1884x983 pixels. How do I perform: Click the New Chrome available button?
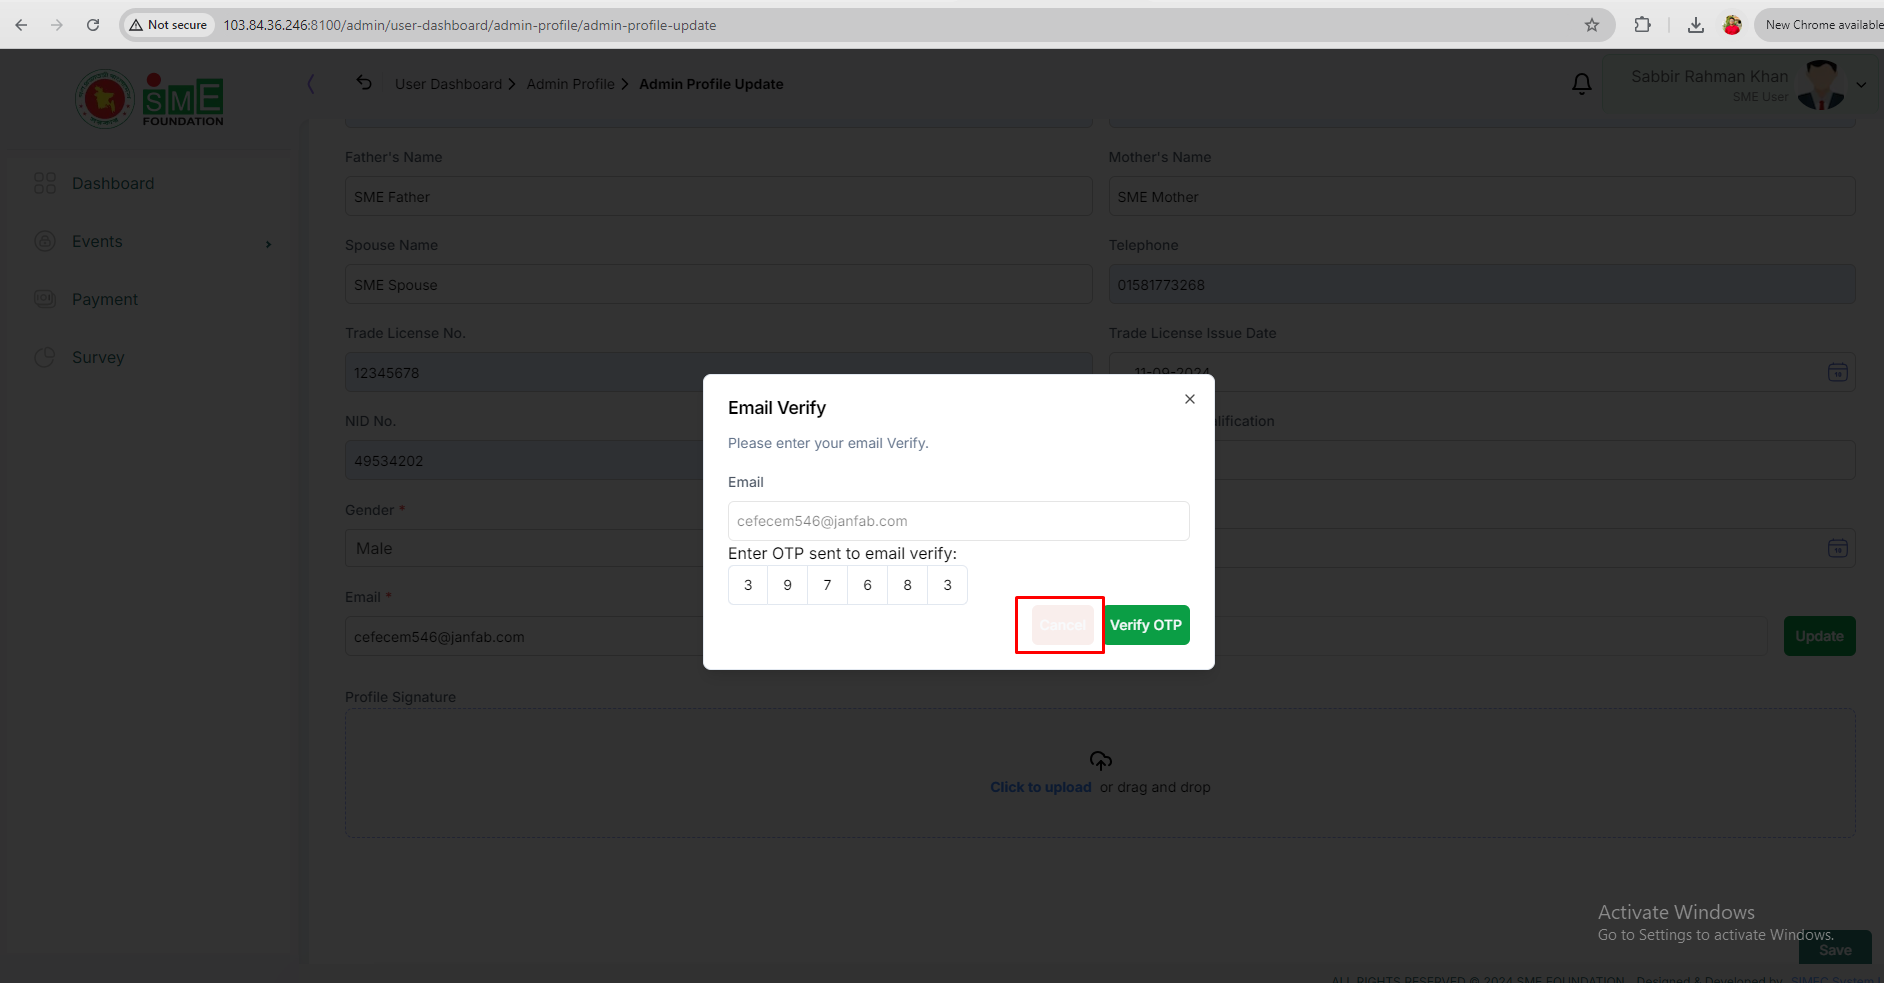(x=1821, y=25)
